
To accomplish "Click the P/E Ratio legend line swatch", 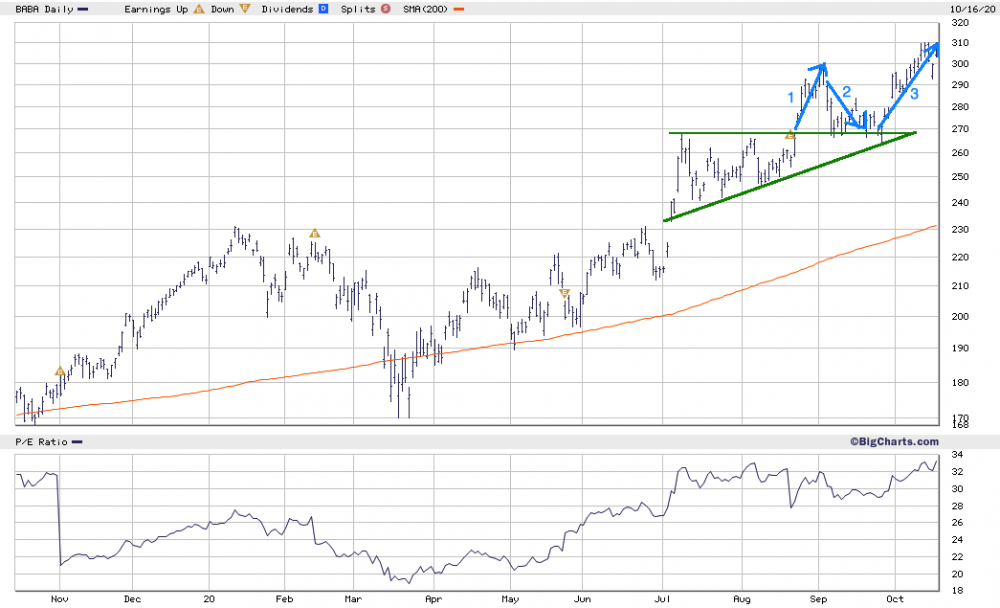I will point(77,442).
